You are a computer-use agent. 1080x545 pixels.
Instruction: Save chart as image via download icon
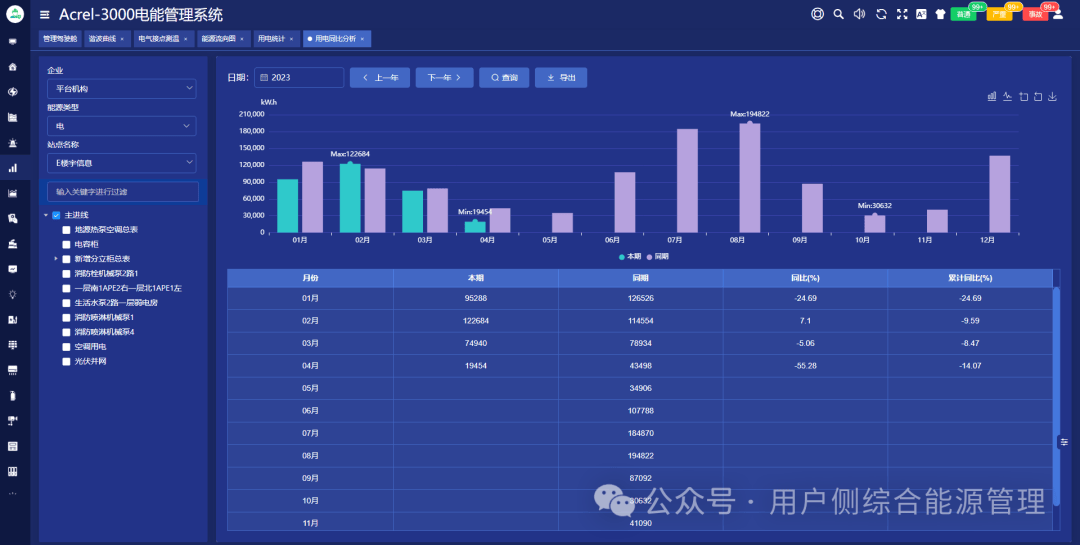coord(1052,96)
